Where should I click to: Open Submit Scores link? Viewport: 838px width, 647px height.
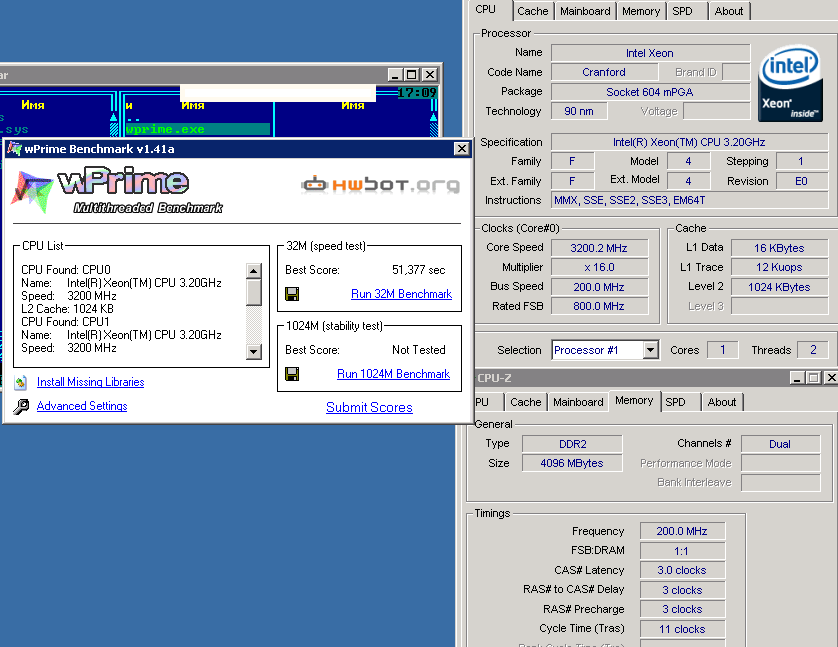(x=369, y=407)
